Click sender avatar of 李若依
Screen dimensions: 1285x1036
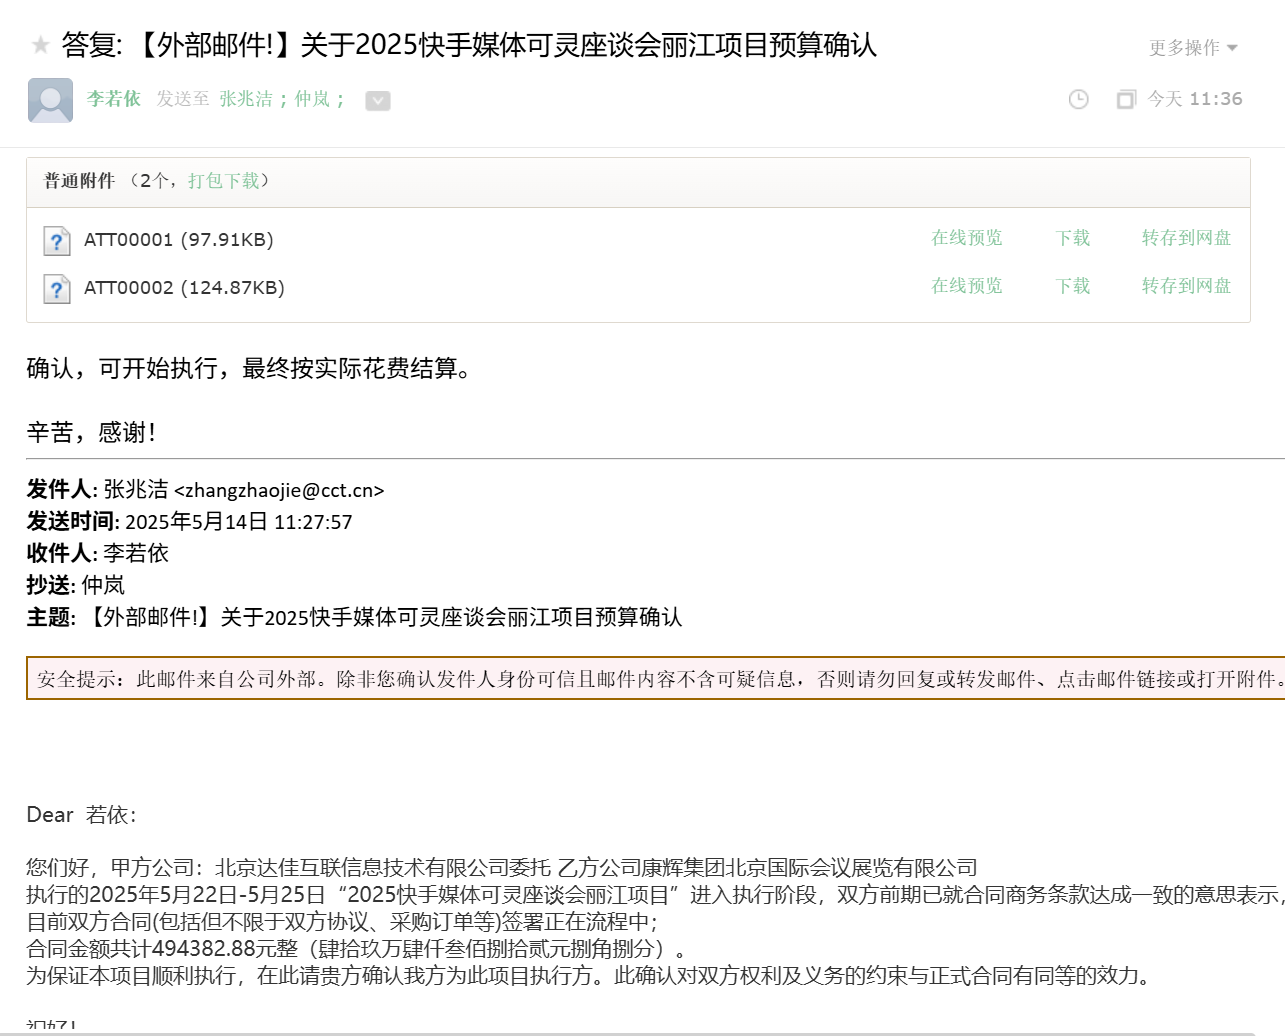(50, 100)
